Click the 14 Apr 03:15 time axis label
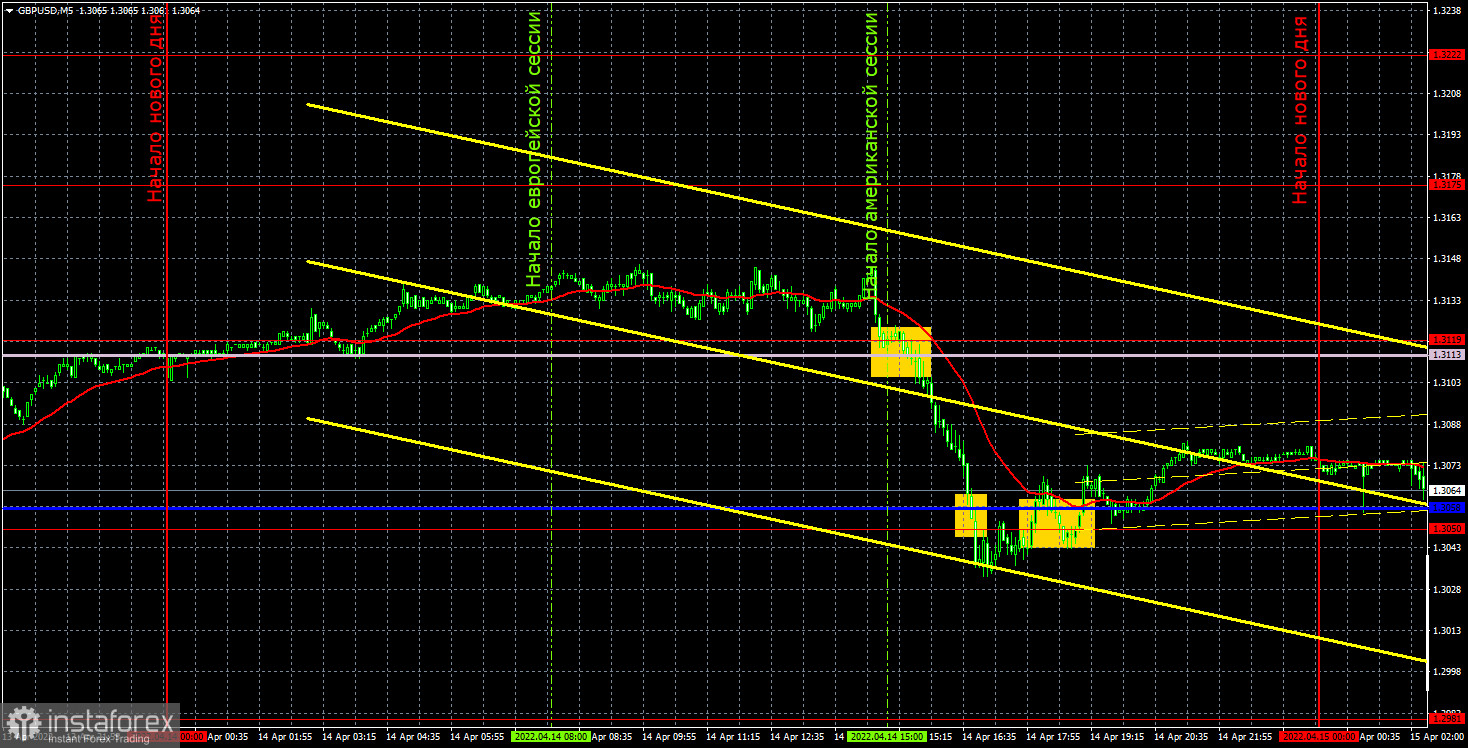The height and width of the screenshot is (748, 1468). [x=349, y=736]
